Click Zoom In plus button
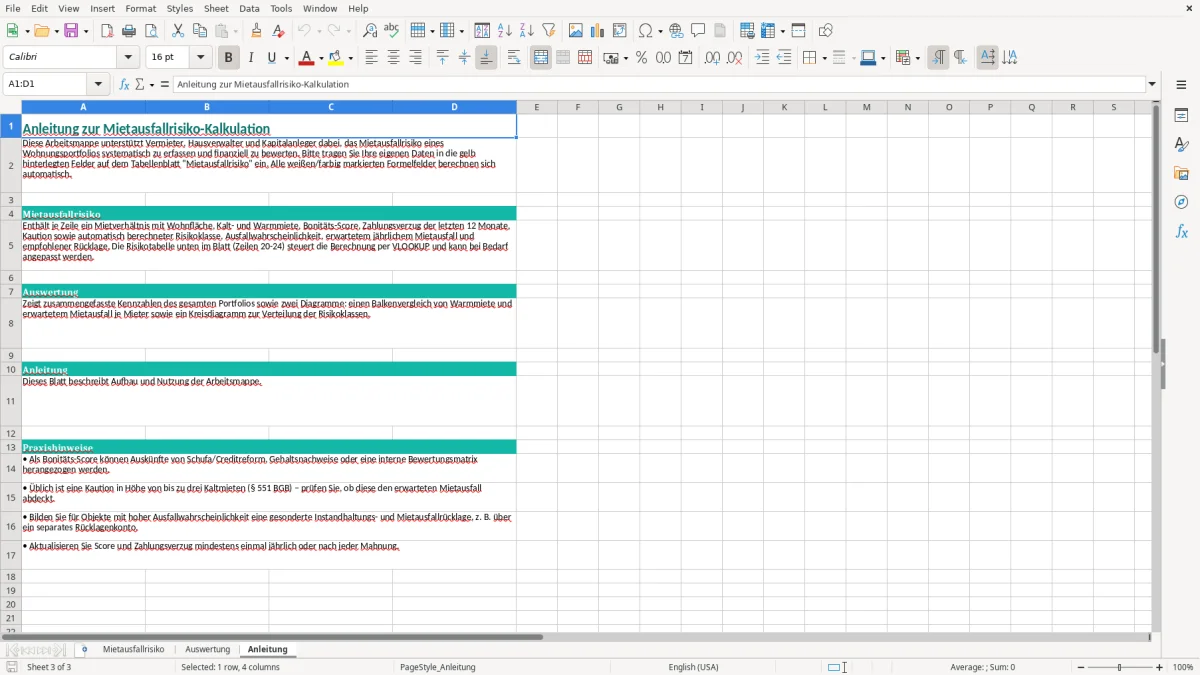Viewport: 1200px width, 675px height. tap(1160, 667)
